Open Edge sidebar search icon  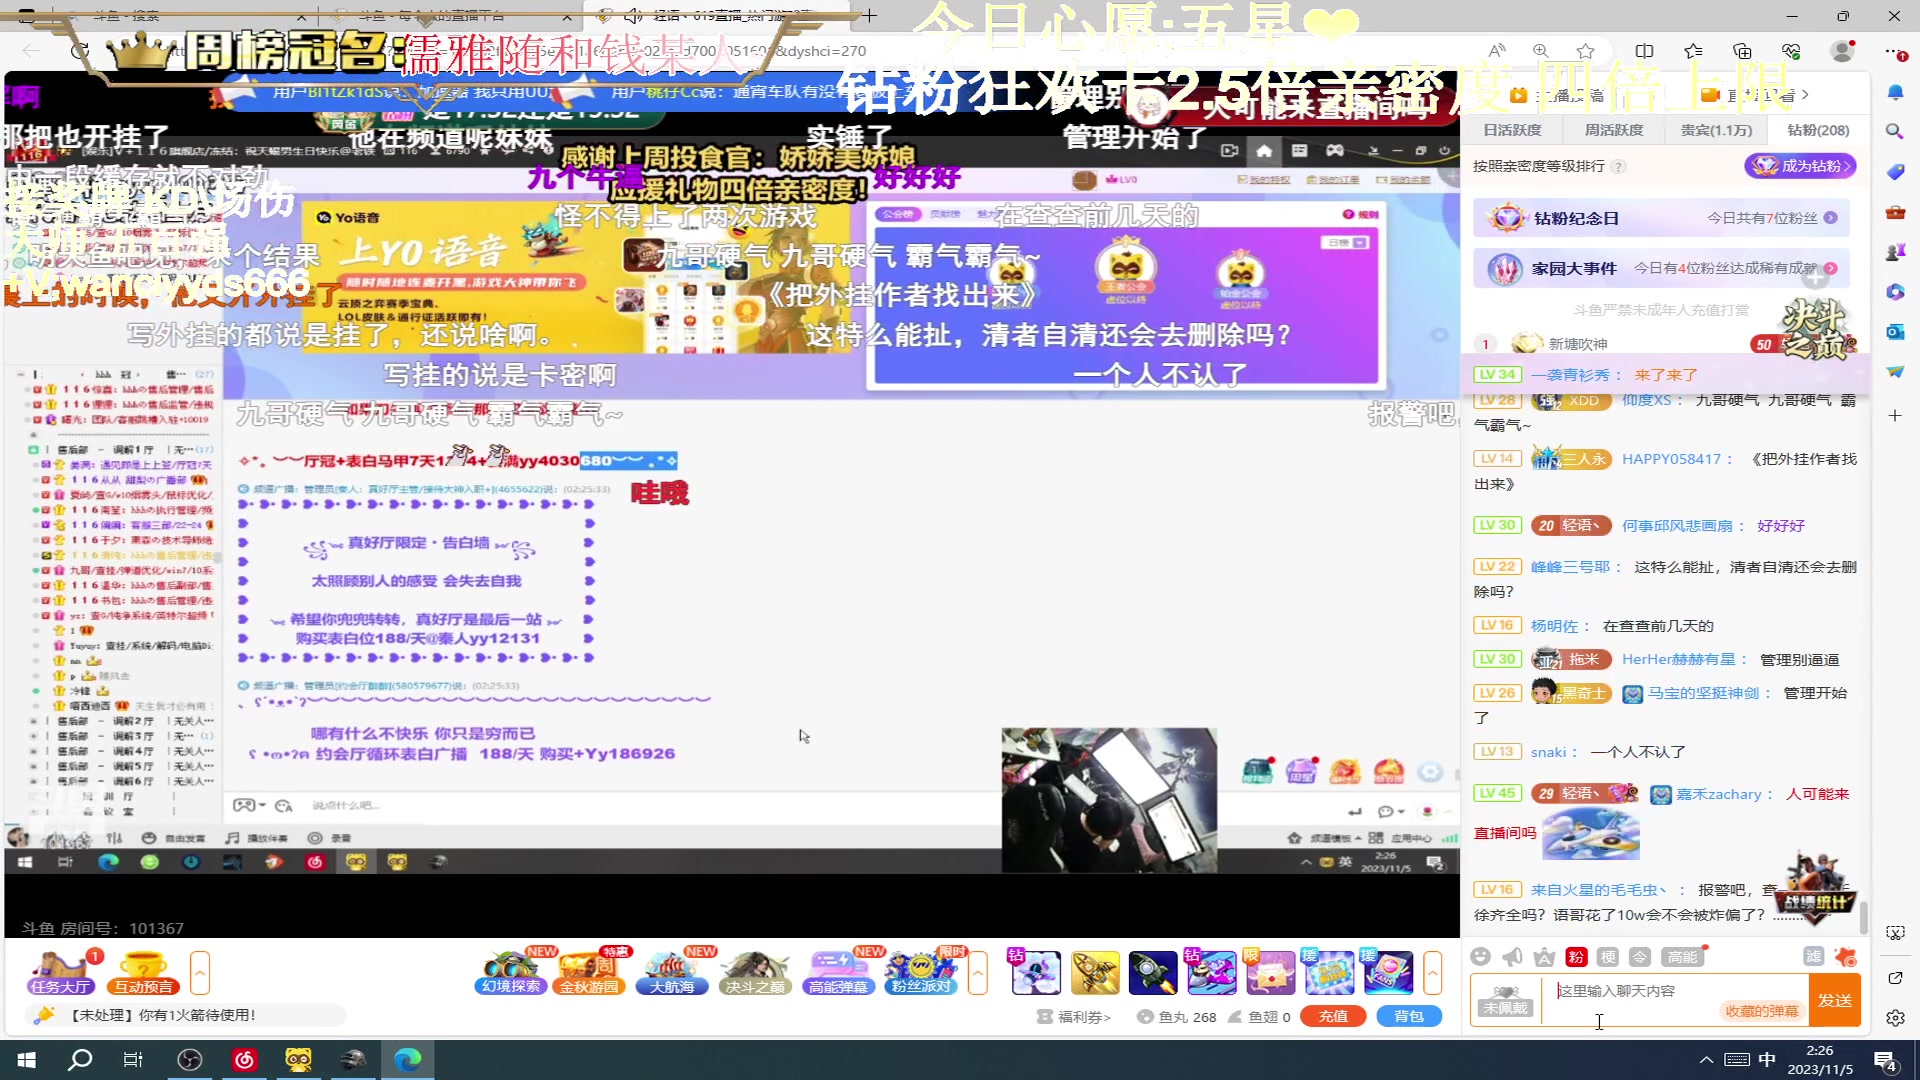pyautogui.click(x=1895, y=131)
